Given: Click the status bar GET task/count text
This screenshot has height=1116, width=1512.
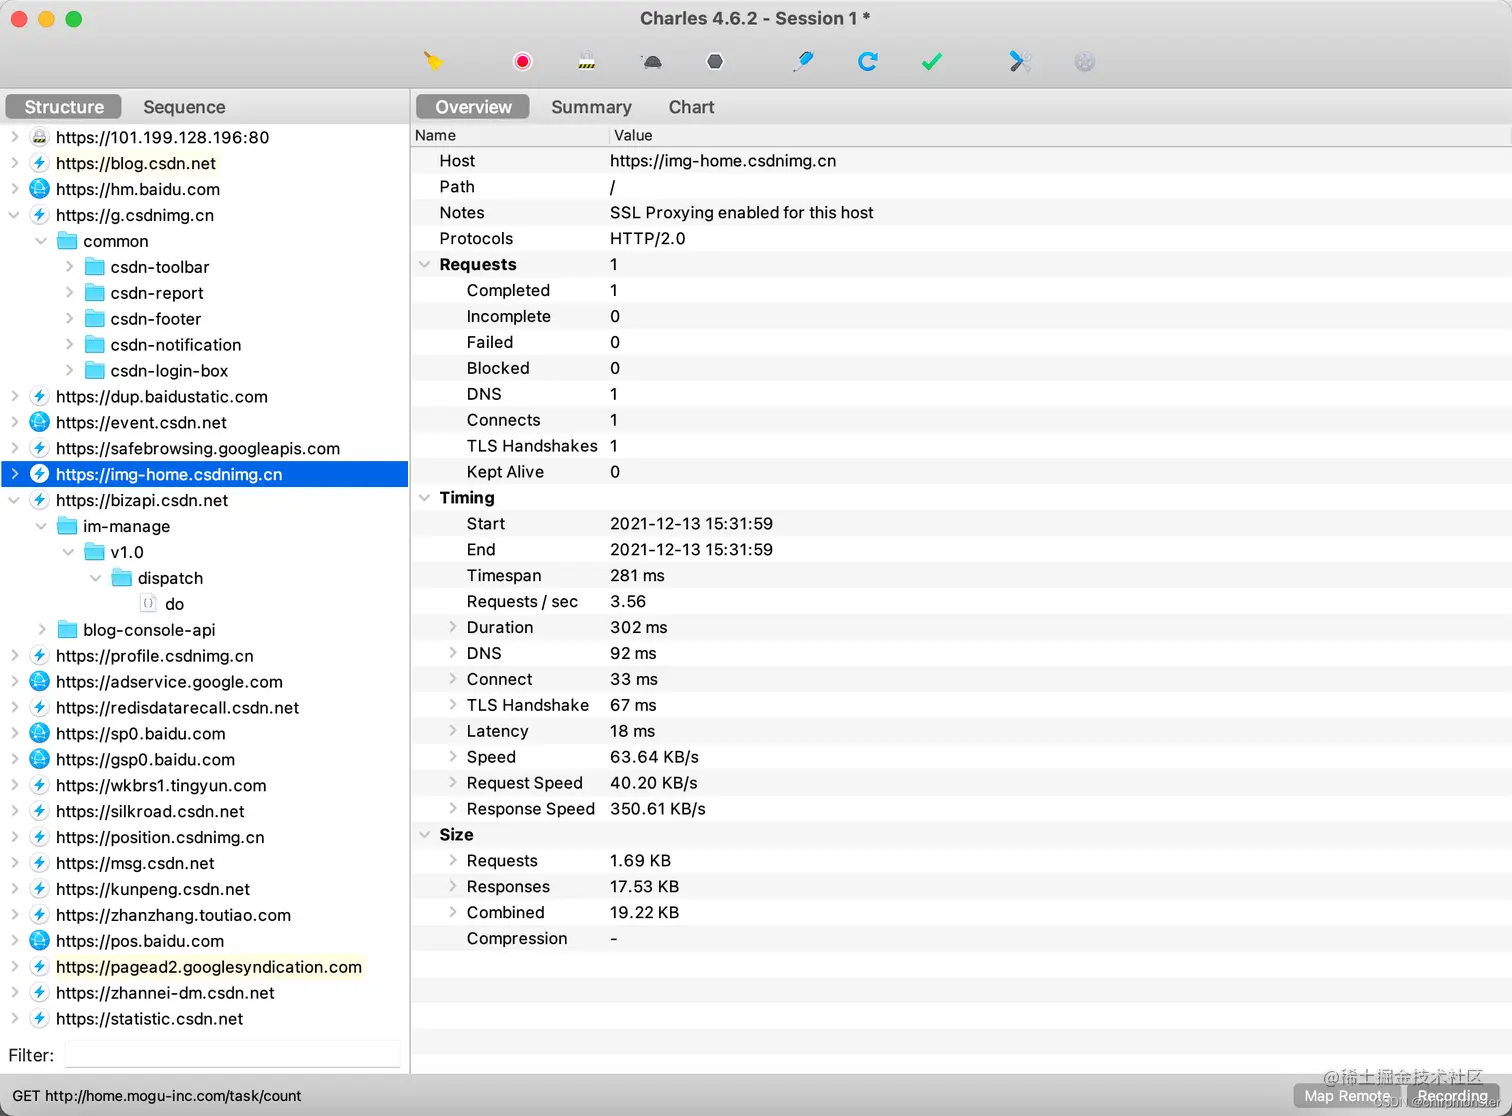Looking at the screenshot, I should (x=157, y=1096).
